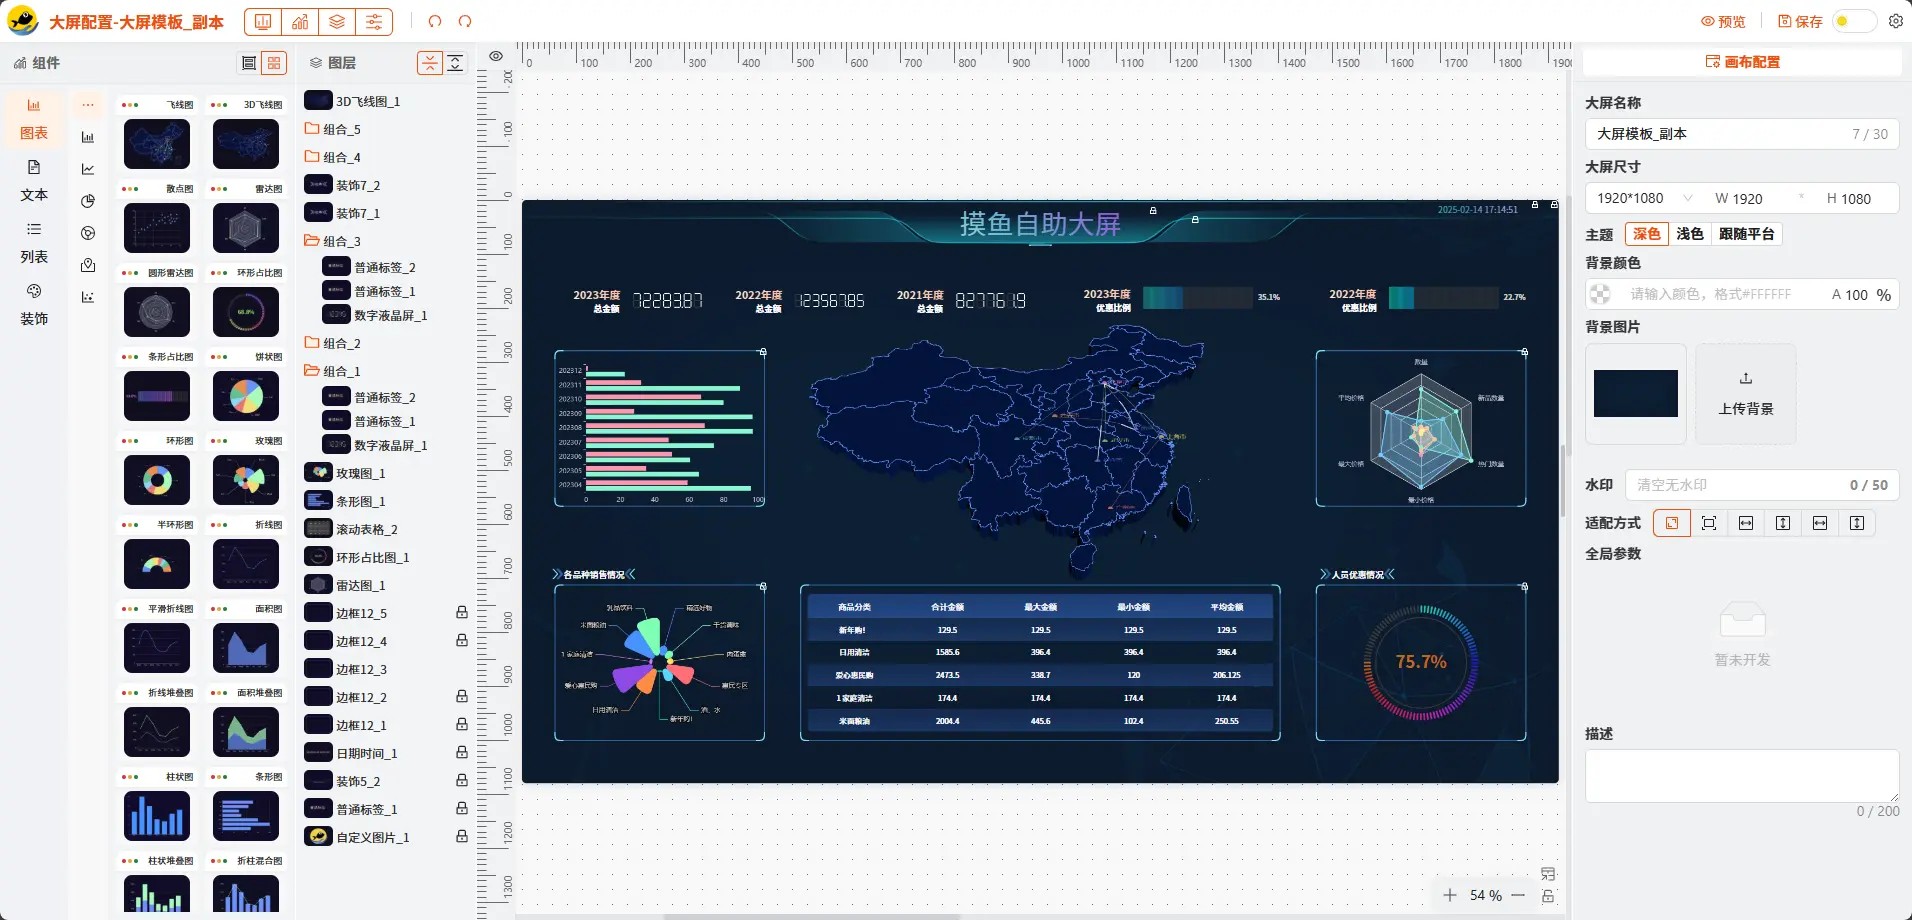Screen dimensions: 1912x920
Task: Click the lock icon on 边框12_5 layer
Action: [x=462, y=612]
